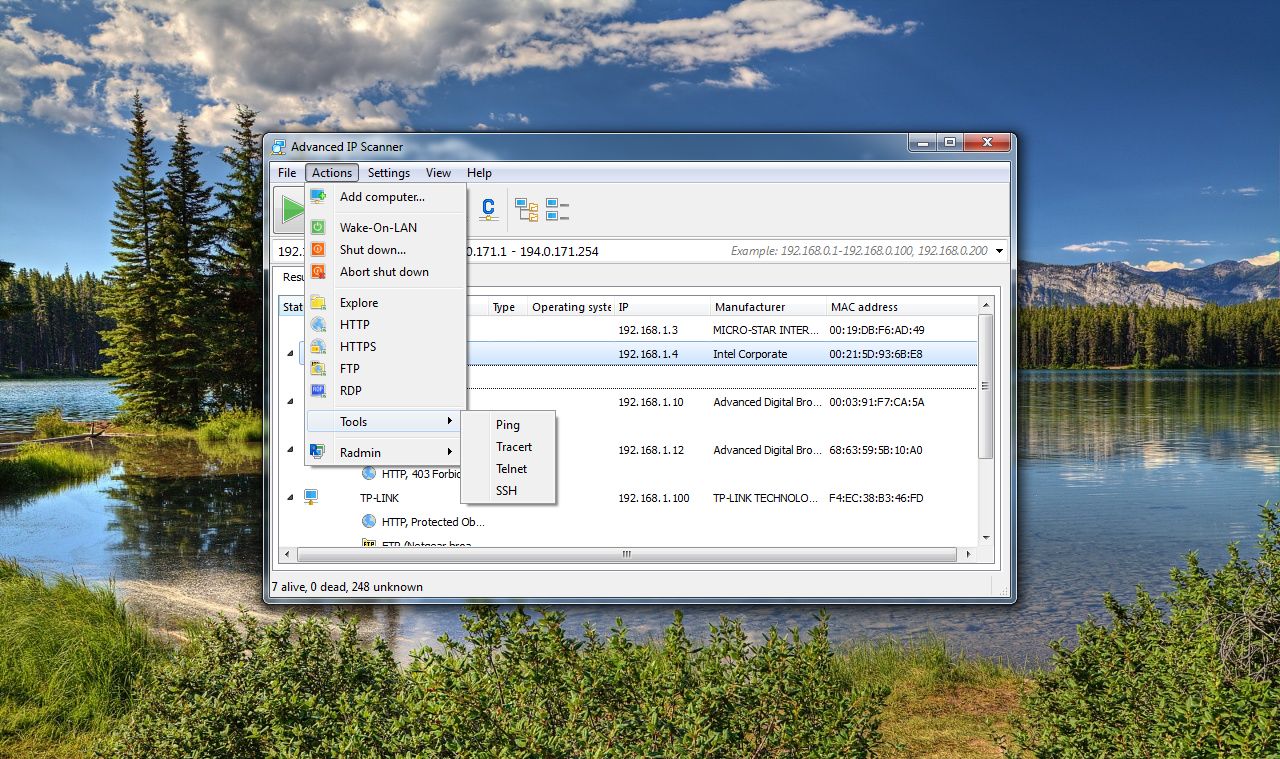Open the File menu
This screenshot has height=759, width=1280.
[x=287, y=173]
